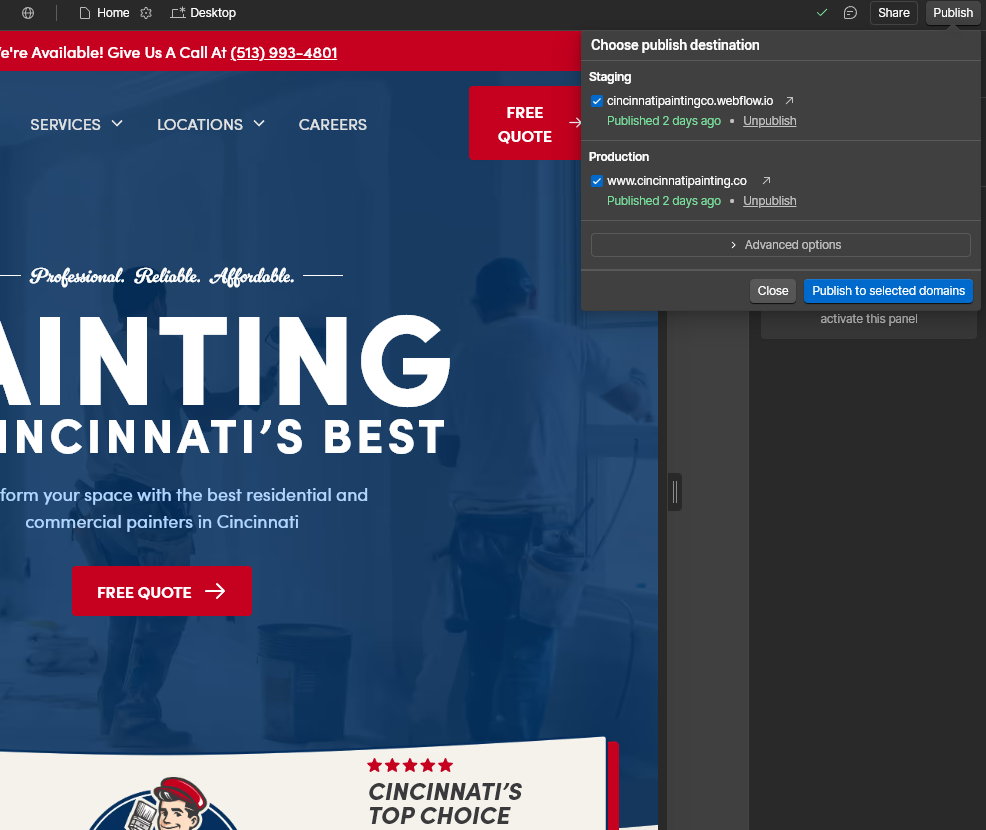Click the painter mascot logo
The width and height of the screenshot is (986, 830).
point(165,803)
